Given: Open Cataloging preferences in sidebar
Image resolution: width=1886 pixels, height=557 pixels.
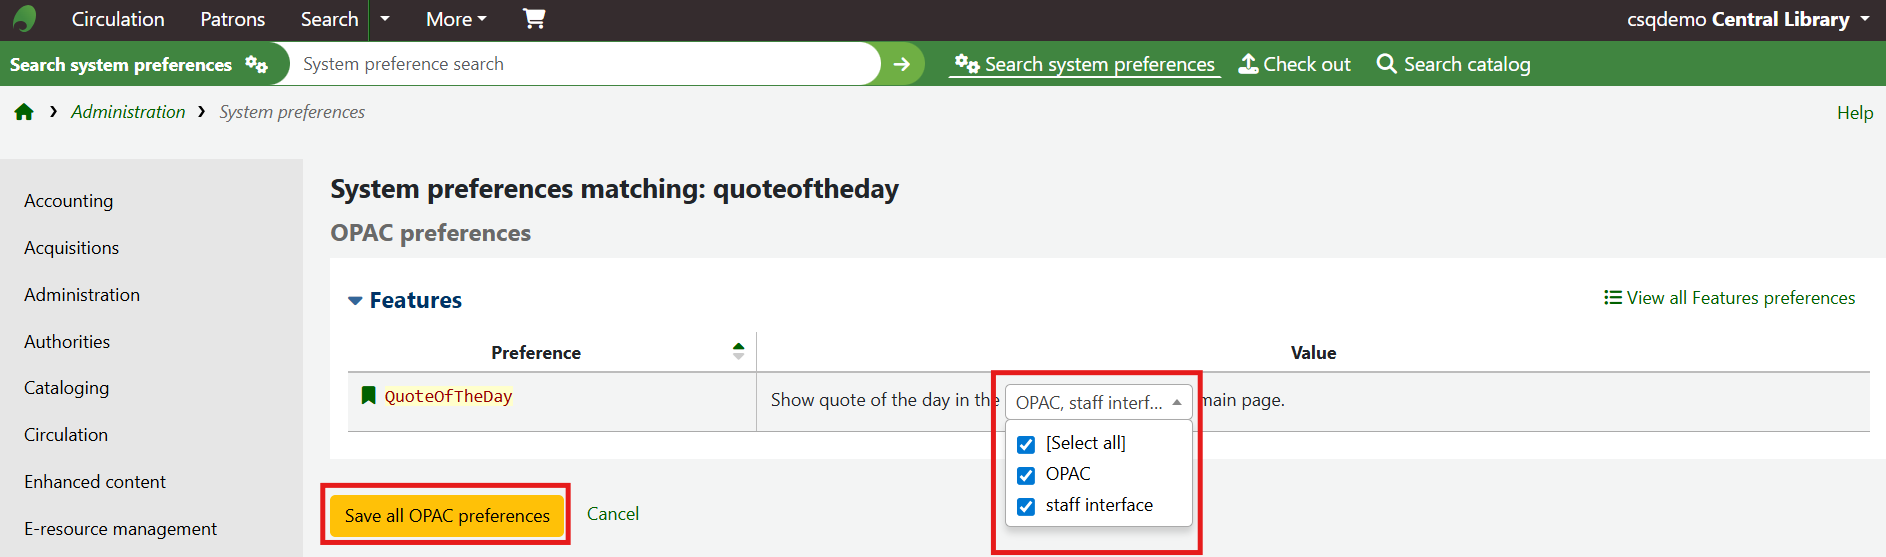Looking at the screenshot, I should [67, 388].
